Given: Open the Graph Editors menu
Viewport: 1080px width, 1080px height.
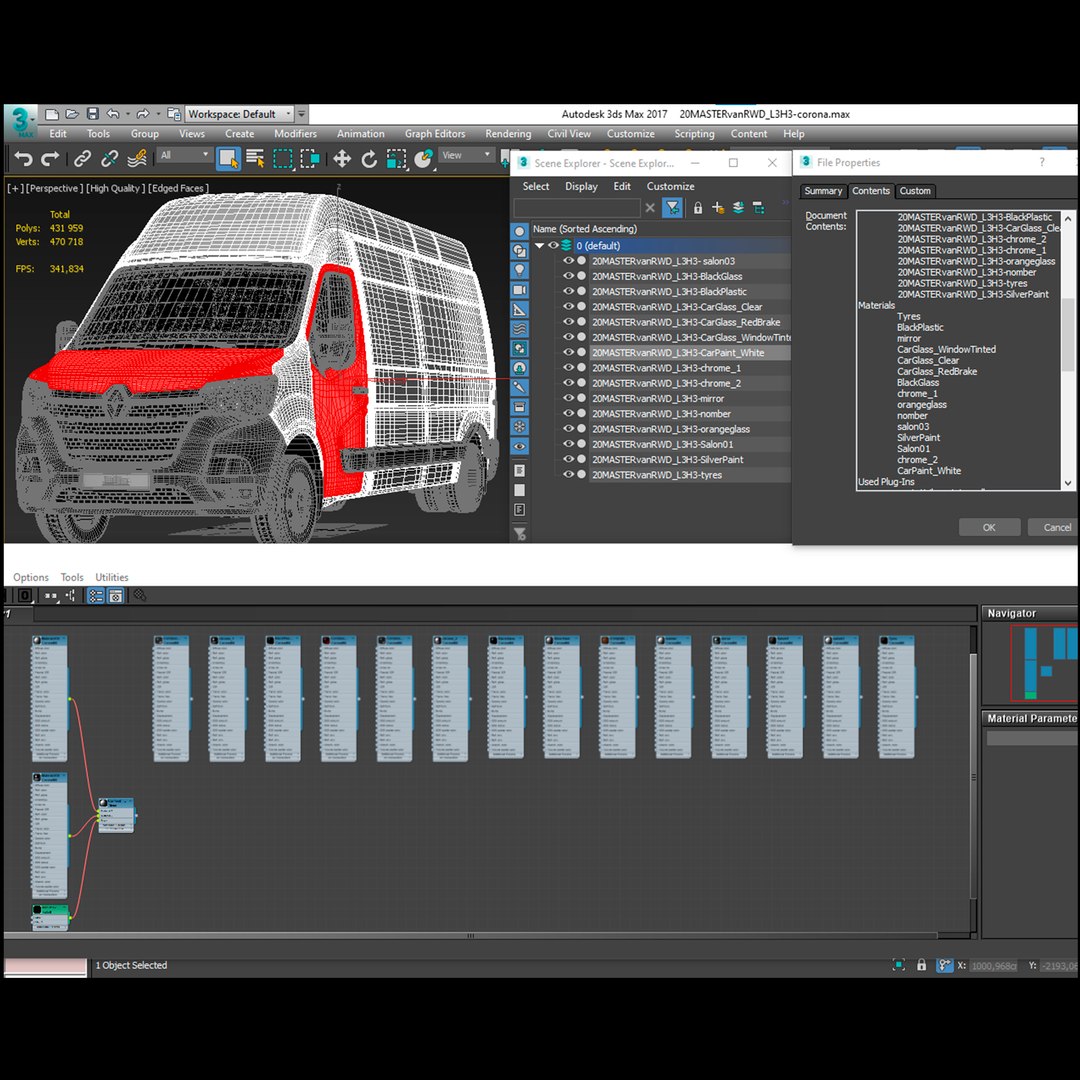Looking at the screenshot, I should click(x=435, y=134).
